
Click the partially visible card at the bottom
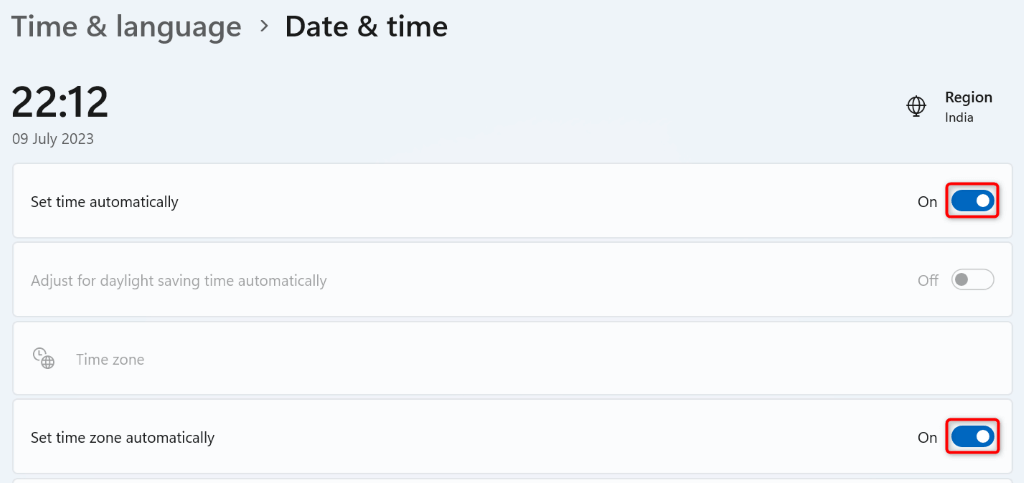pyautogui.click(x=512, y=480)
